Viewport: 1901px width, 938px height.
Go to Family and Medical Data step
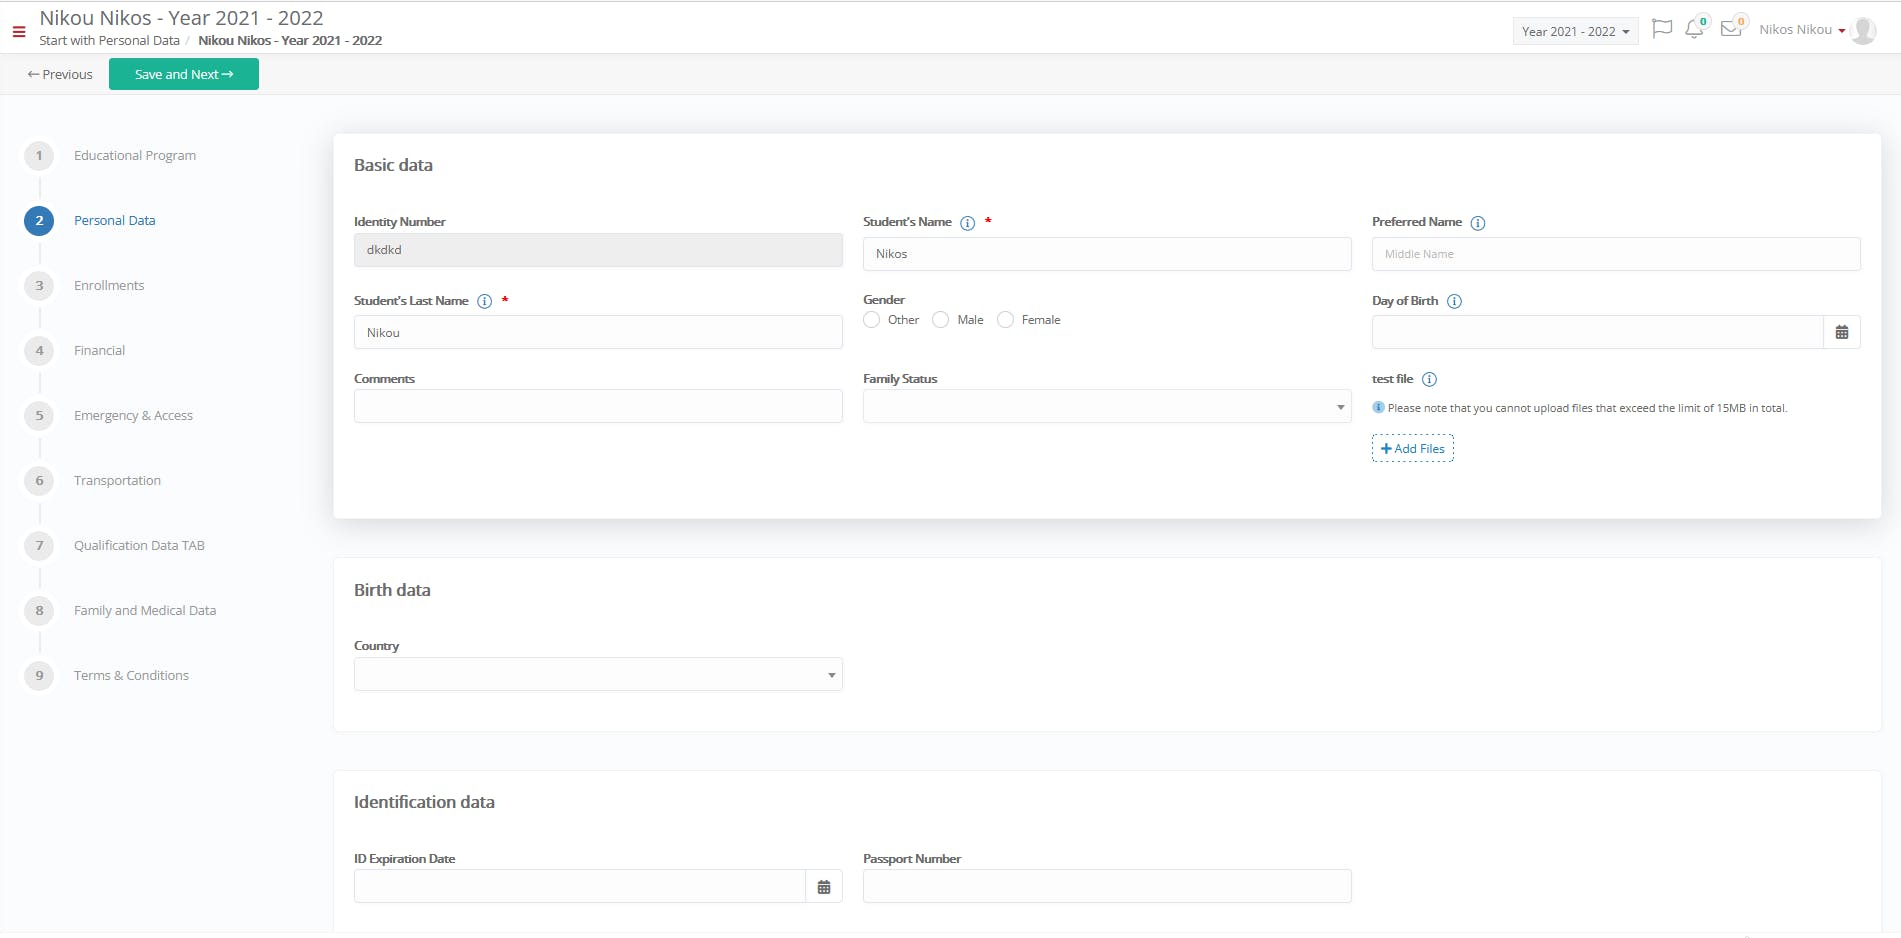point(145,610)
